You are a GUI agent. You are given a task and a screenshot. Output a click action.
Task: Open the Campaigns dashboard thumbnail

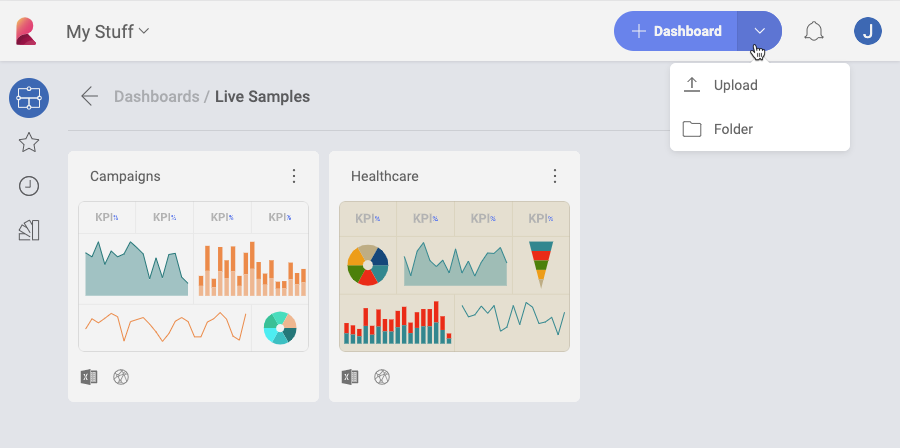click(193, 276)
